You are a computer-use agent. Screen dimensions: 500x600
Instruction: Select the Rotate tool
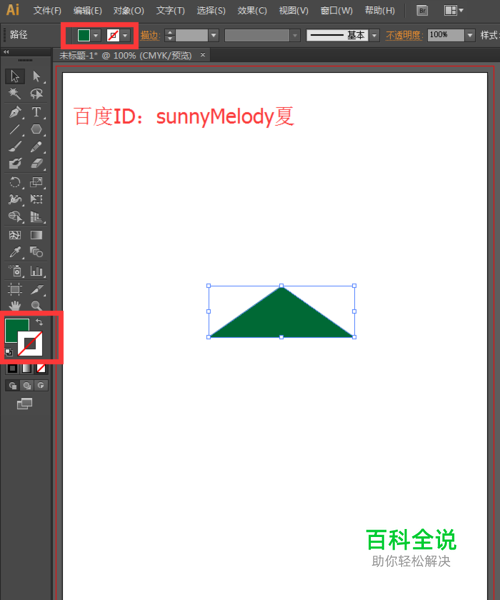point(15,182)
